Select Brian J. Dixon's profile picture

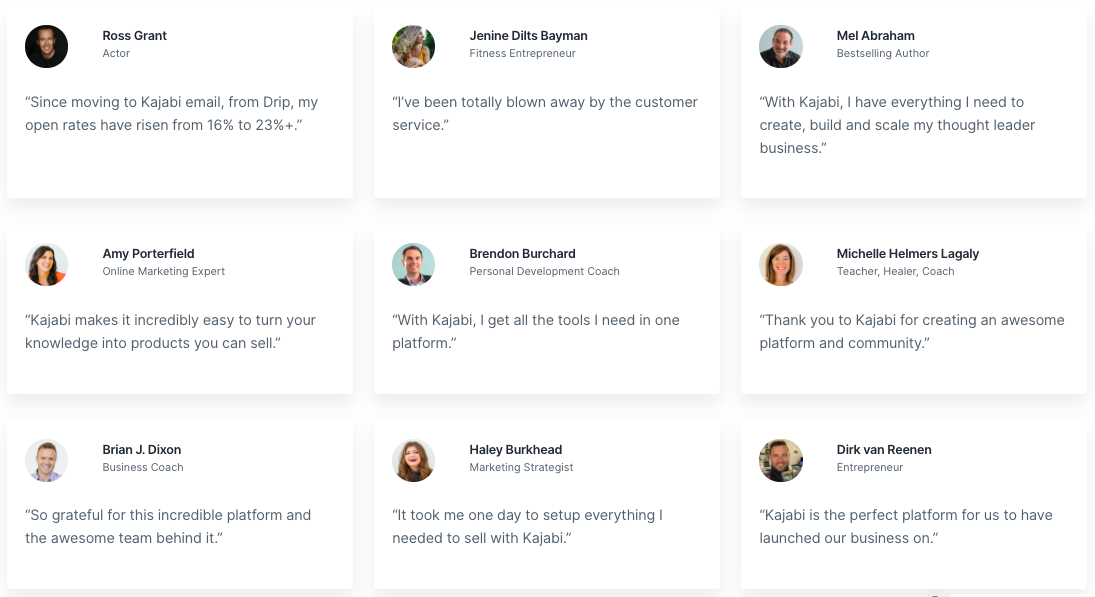tap(46, 460)
